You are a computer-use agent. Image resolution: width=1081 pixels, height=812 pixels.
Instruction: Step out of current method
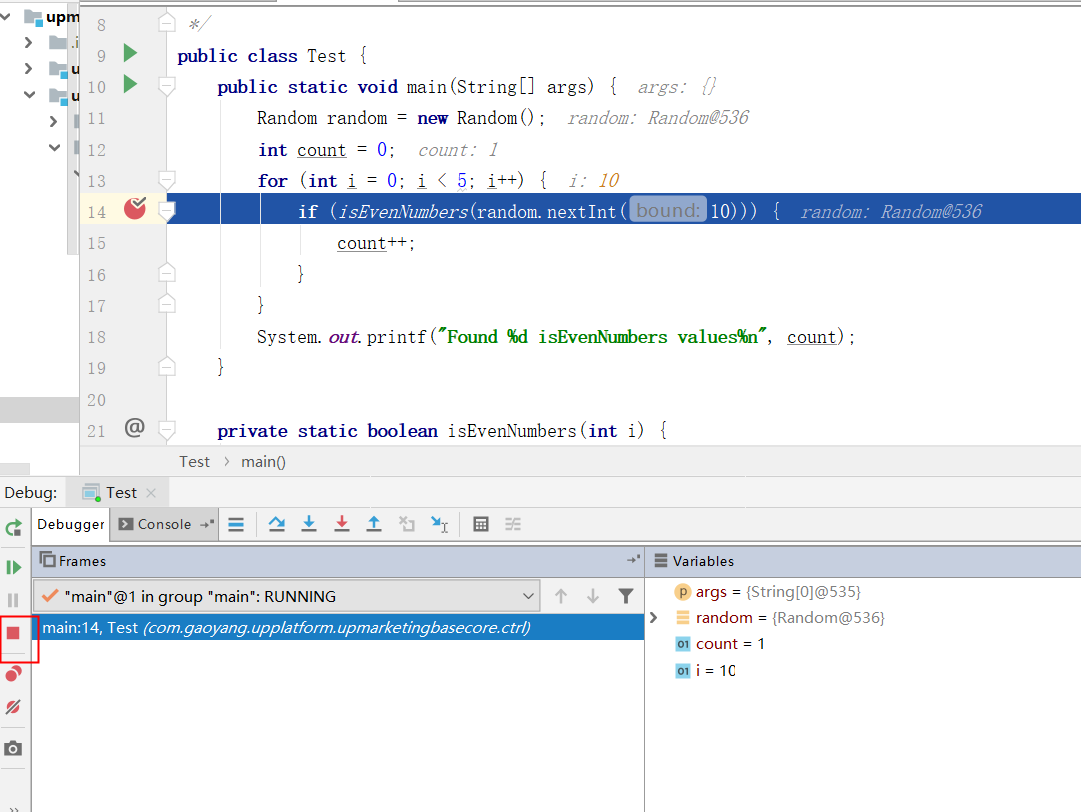[374, 525]
